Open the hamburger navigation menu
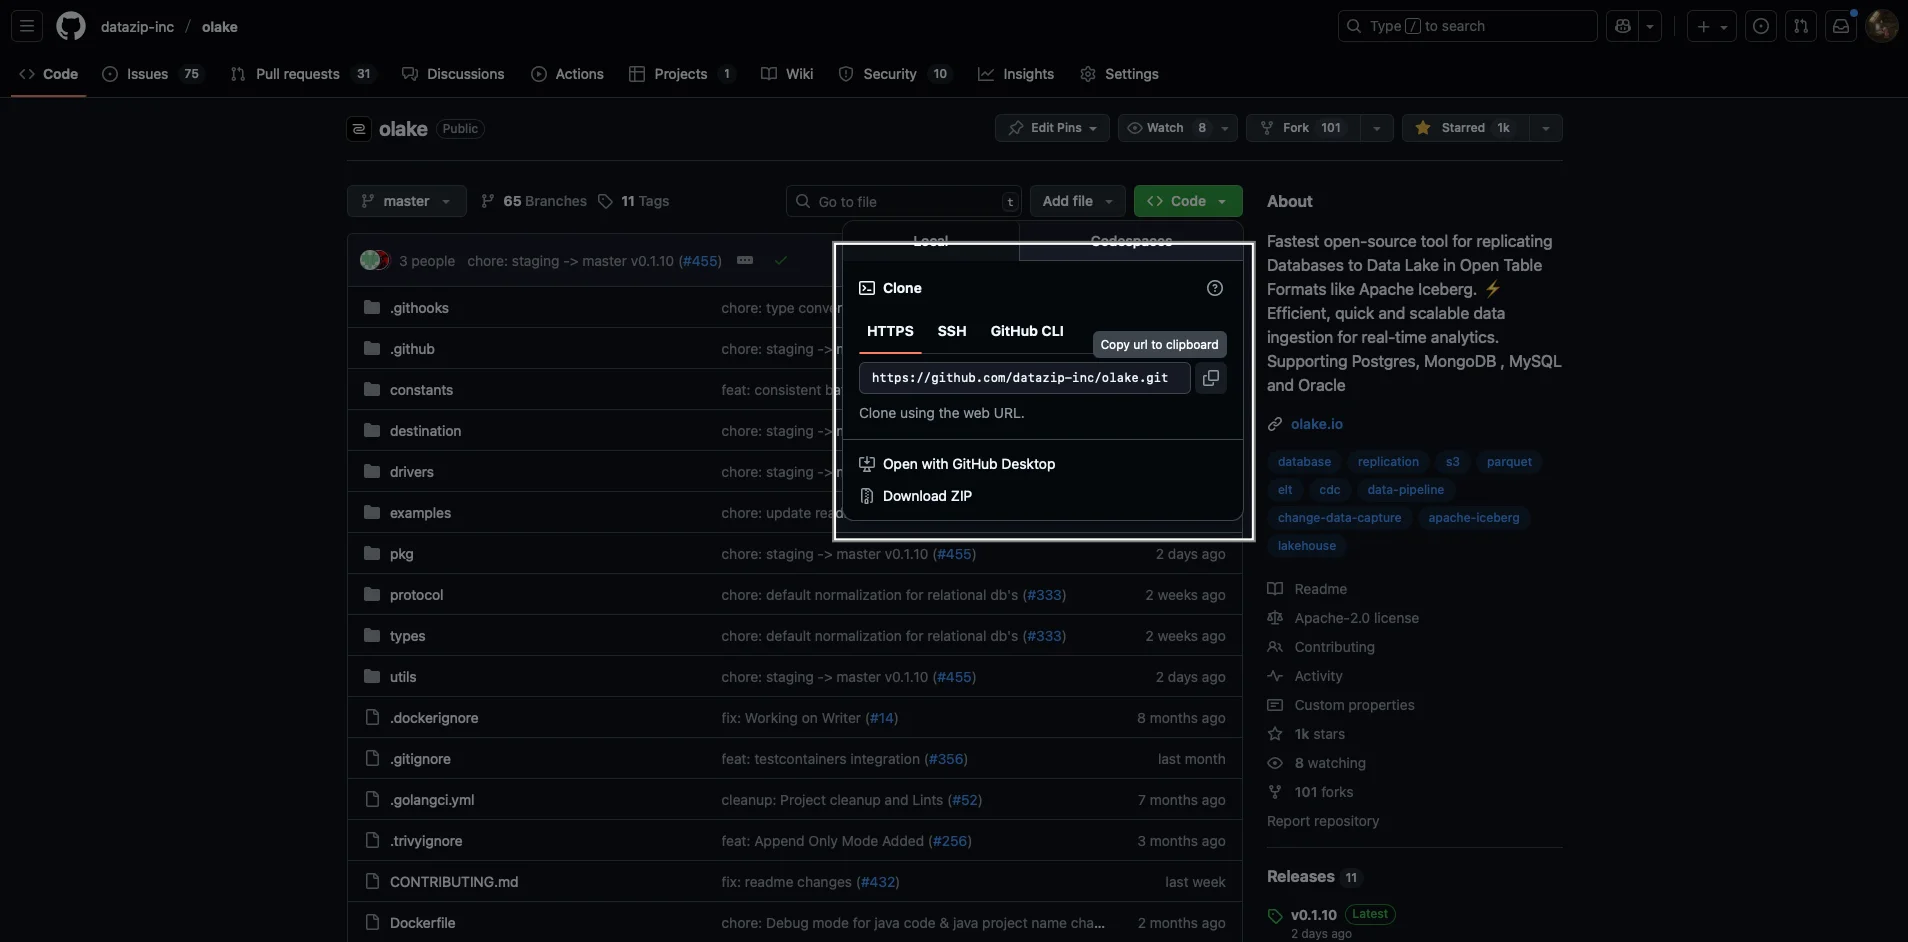Screen dimensions: 1908x942 click(x=27, y=26)
